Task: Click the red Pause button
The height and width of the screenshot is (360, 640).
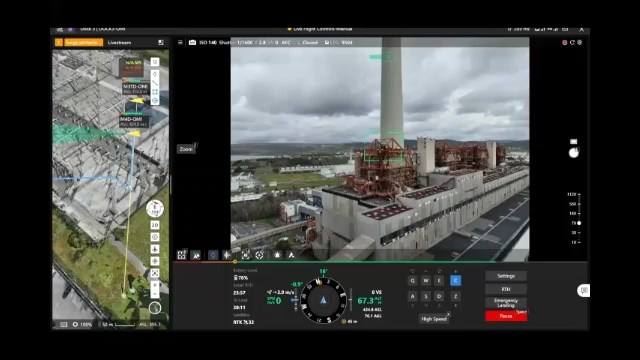Action: click(506, 316)
